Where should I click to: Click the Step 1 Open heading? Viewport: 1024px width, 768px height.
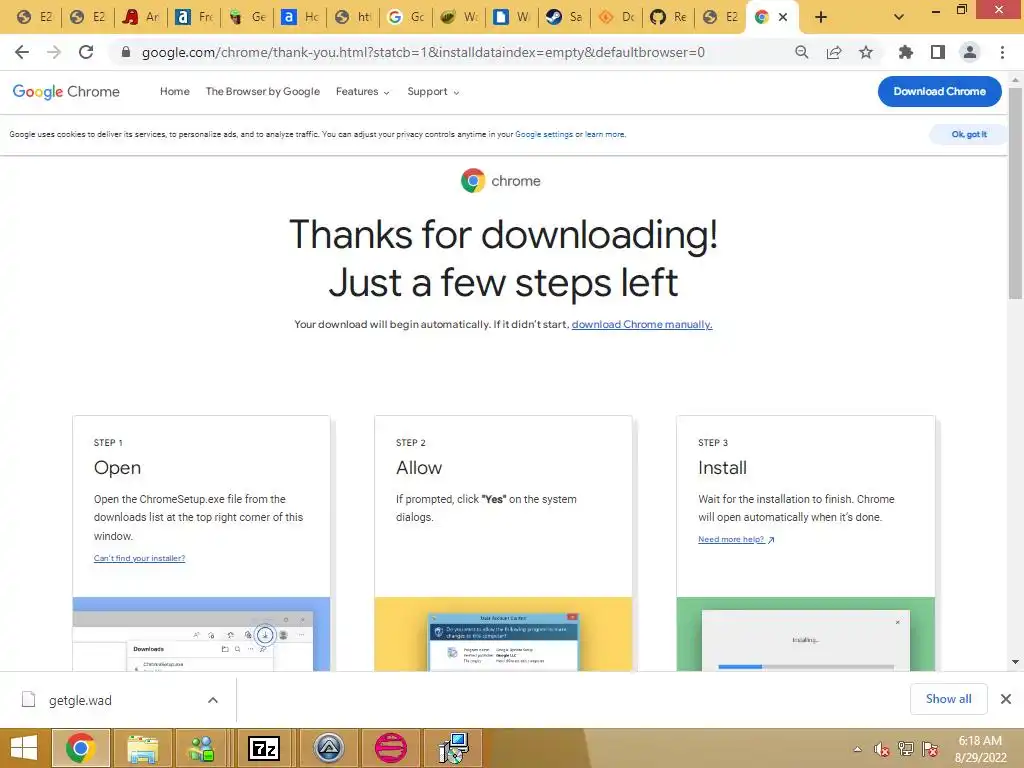(118, 468)
